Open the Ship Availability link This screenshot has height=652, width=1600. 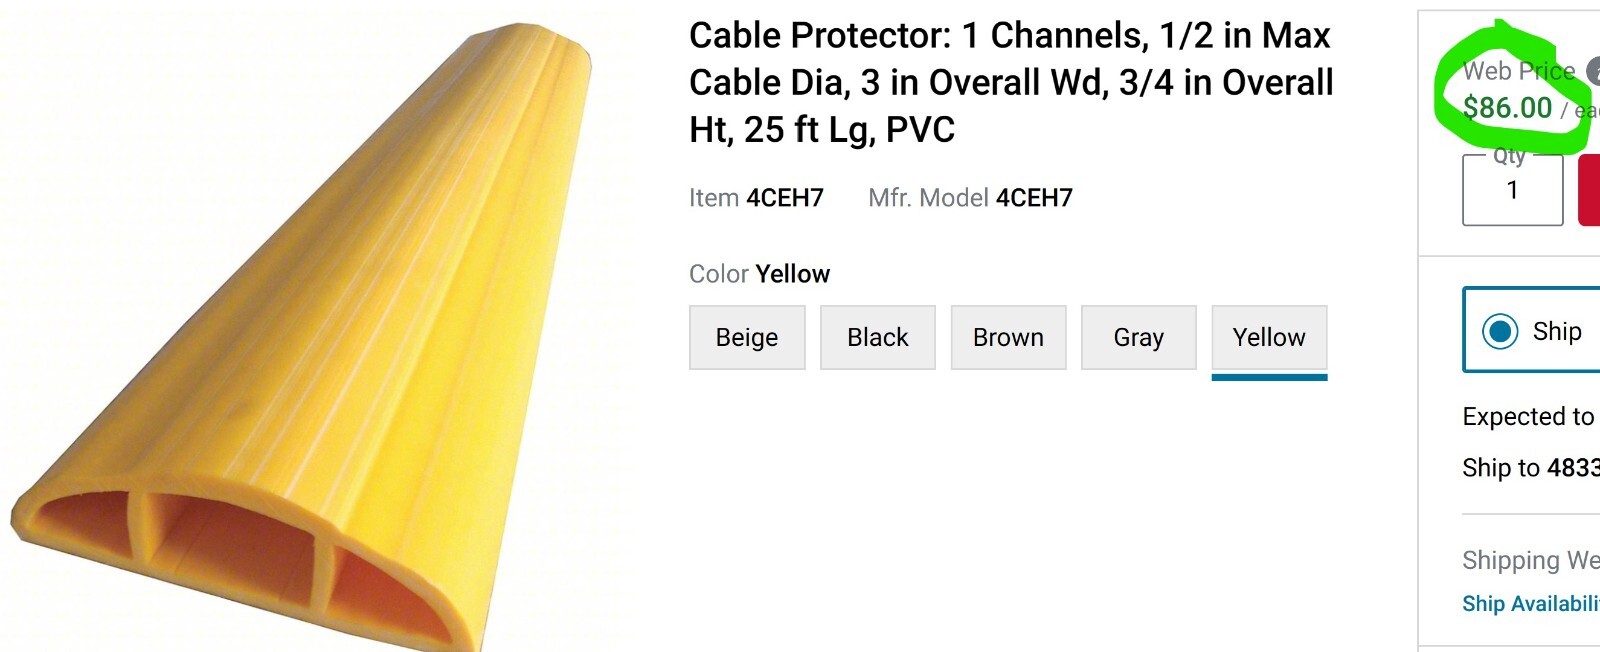coord(1531,604)
